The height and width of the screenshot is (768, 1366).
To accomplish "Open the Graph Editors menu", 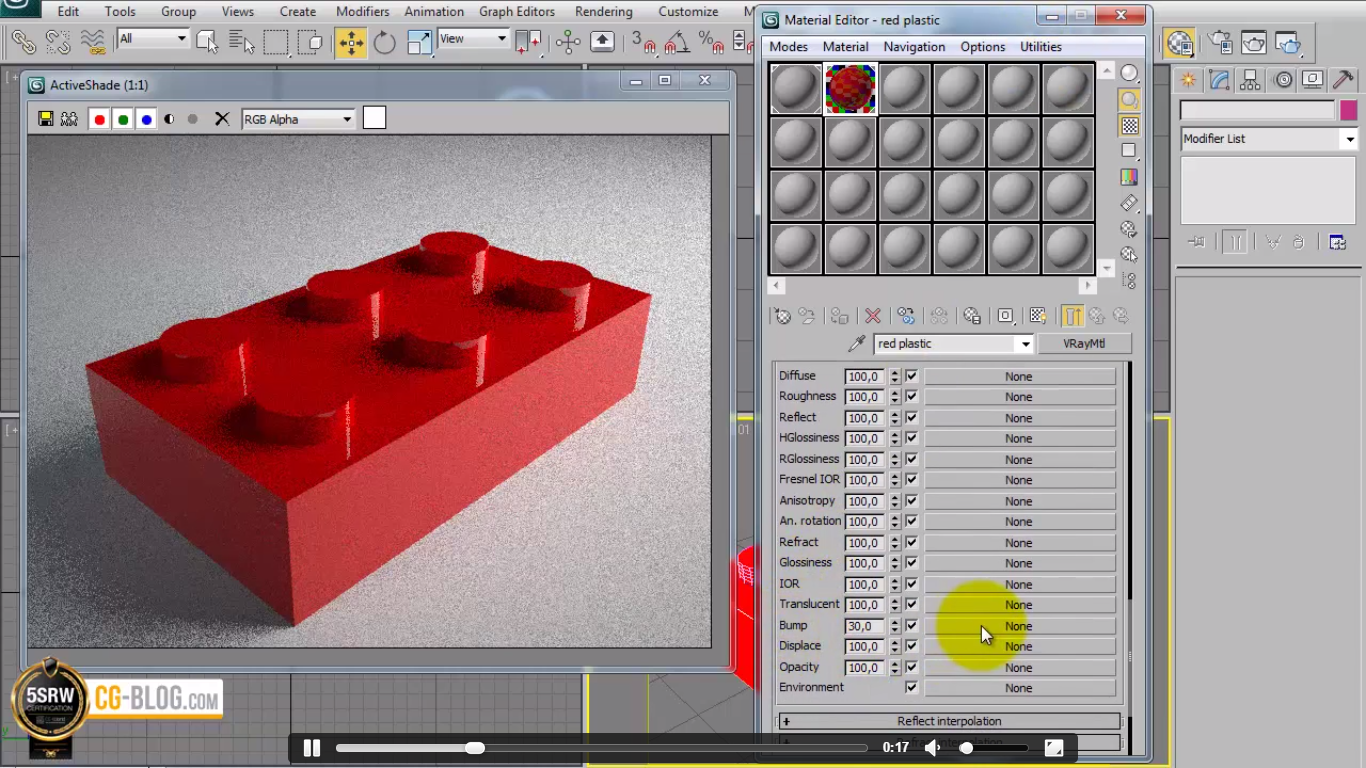I will click(517, 12).
